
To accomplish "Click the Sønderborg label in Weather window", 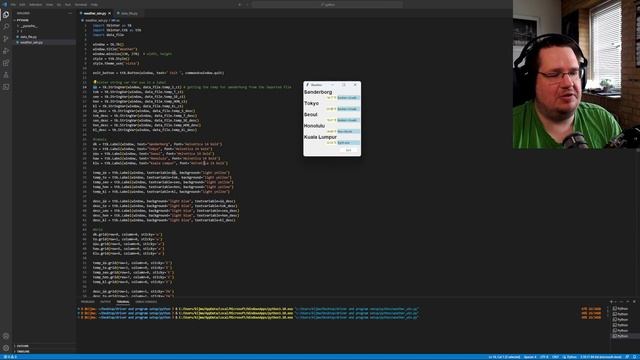I will coord(318,92).
